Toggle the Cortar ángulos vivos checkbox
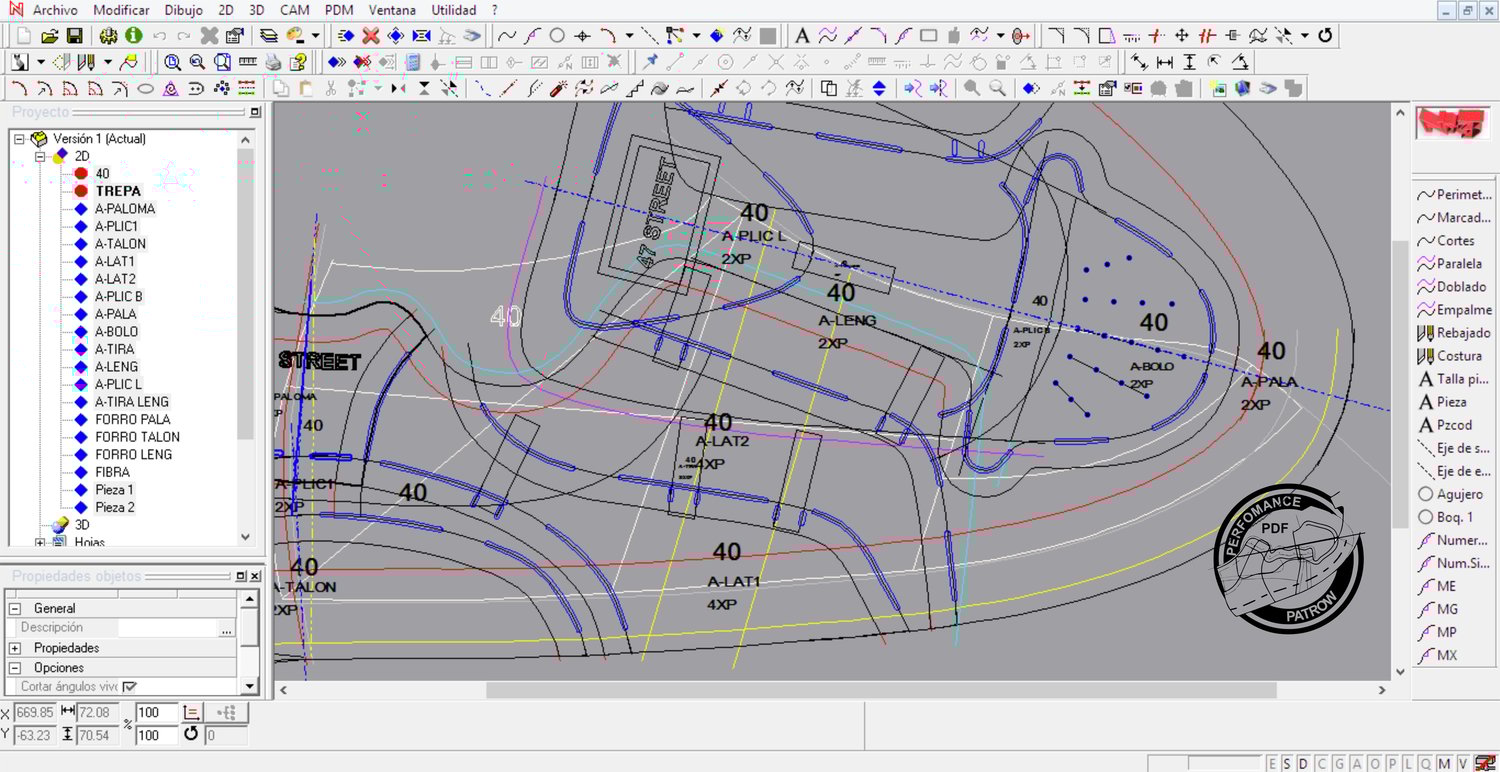 [129, 687]
